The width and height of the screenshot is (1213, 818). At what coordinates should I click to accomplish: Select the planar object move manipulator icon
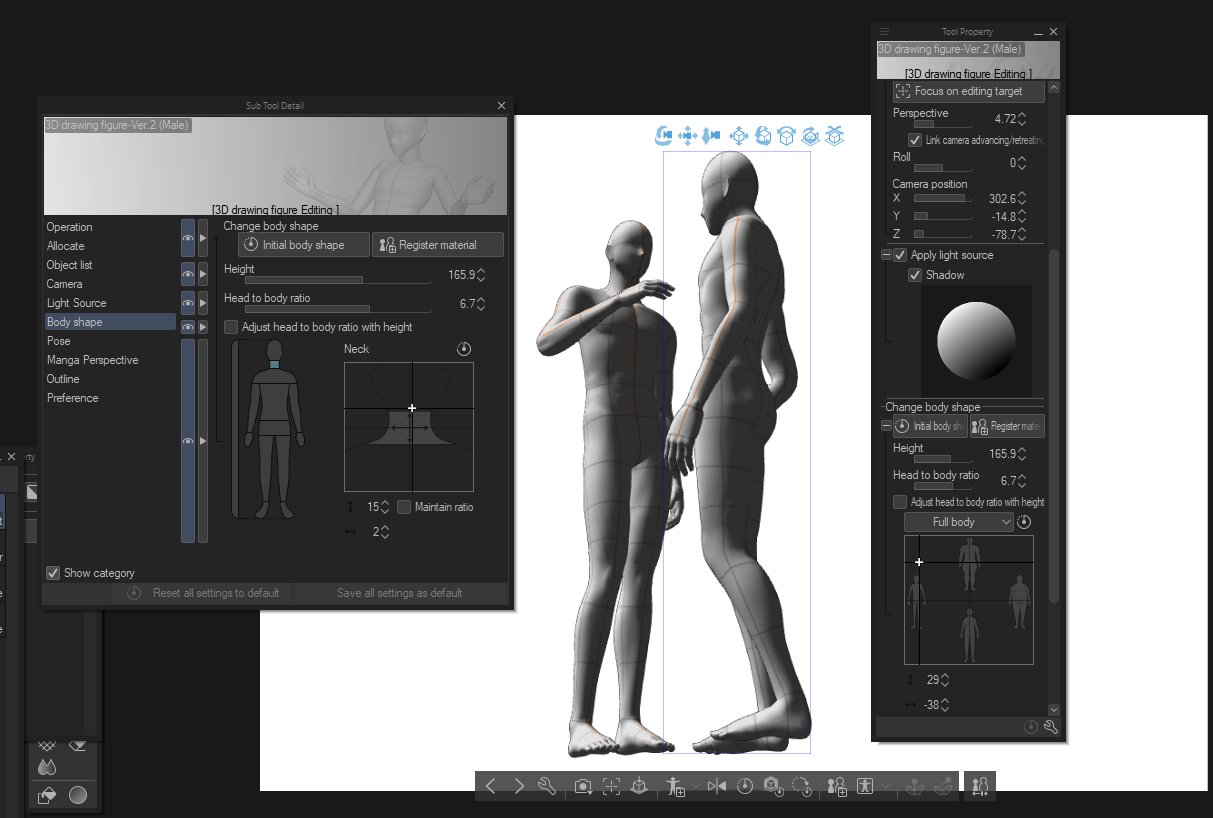tap(739, 135)
